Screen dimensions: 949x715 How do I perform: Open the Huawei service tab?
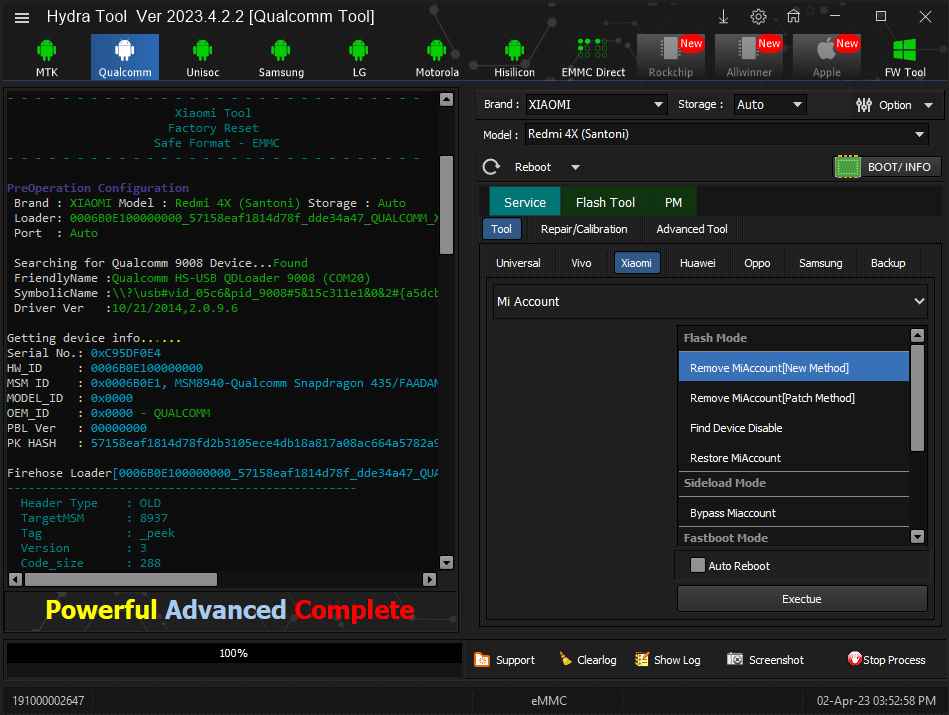pyautogui.click(x=697, y=263)
